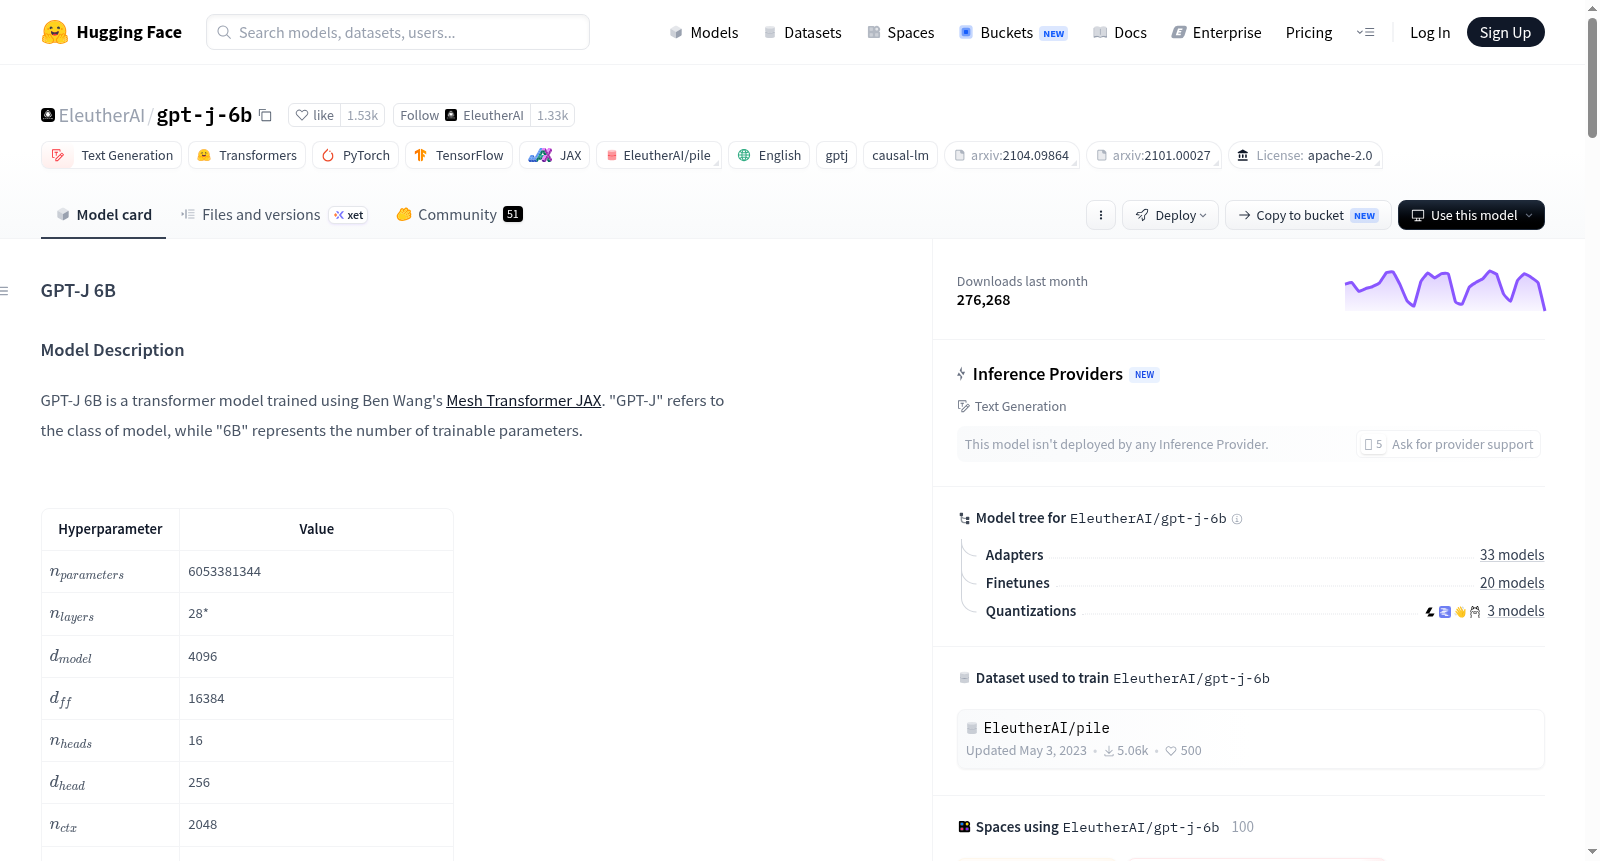Open the arxiv:2104.09864 paper tag
Screen dimensions: 1600x861
pyautogui.click(x=1012, y=155)
